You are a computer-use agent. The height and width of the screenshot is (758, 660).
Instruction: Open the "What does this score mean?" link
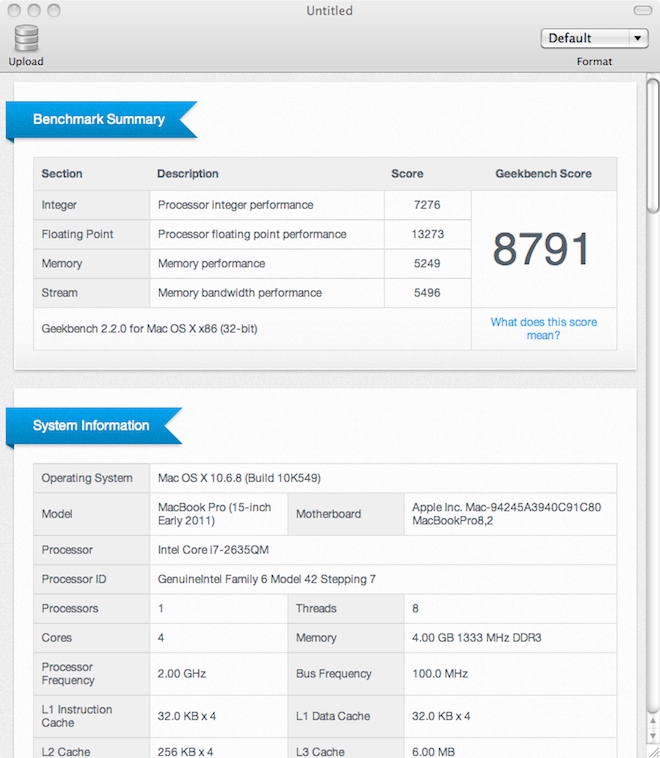pyautogui.click(x=543, y=329)
